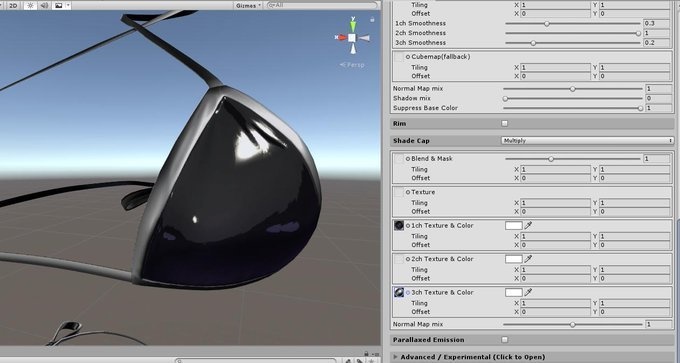This screenshot has height=363, width=680.
Task: Open Cubemap(fallback) texture picker circle
Action: 408,57
